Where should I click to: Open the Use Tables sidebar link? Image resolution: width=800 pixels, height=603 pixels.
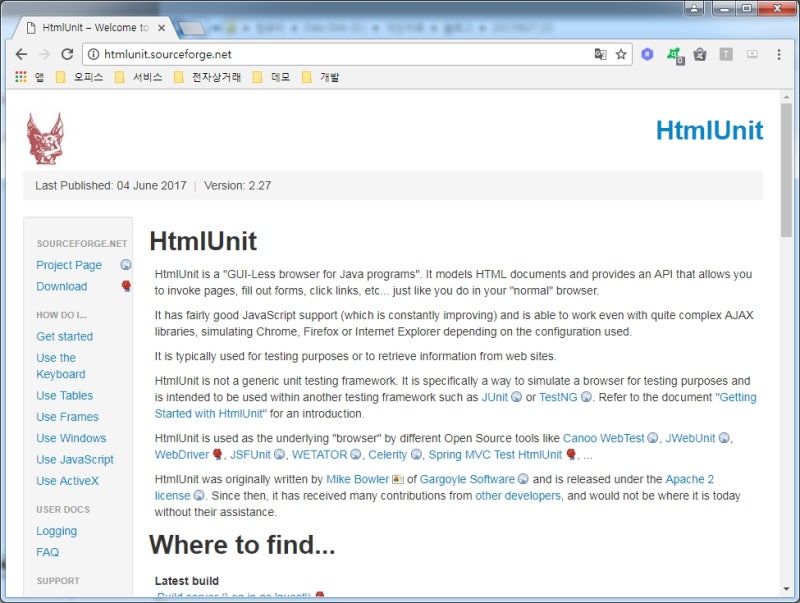pyautogui.click(x=64, y=396)
